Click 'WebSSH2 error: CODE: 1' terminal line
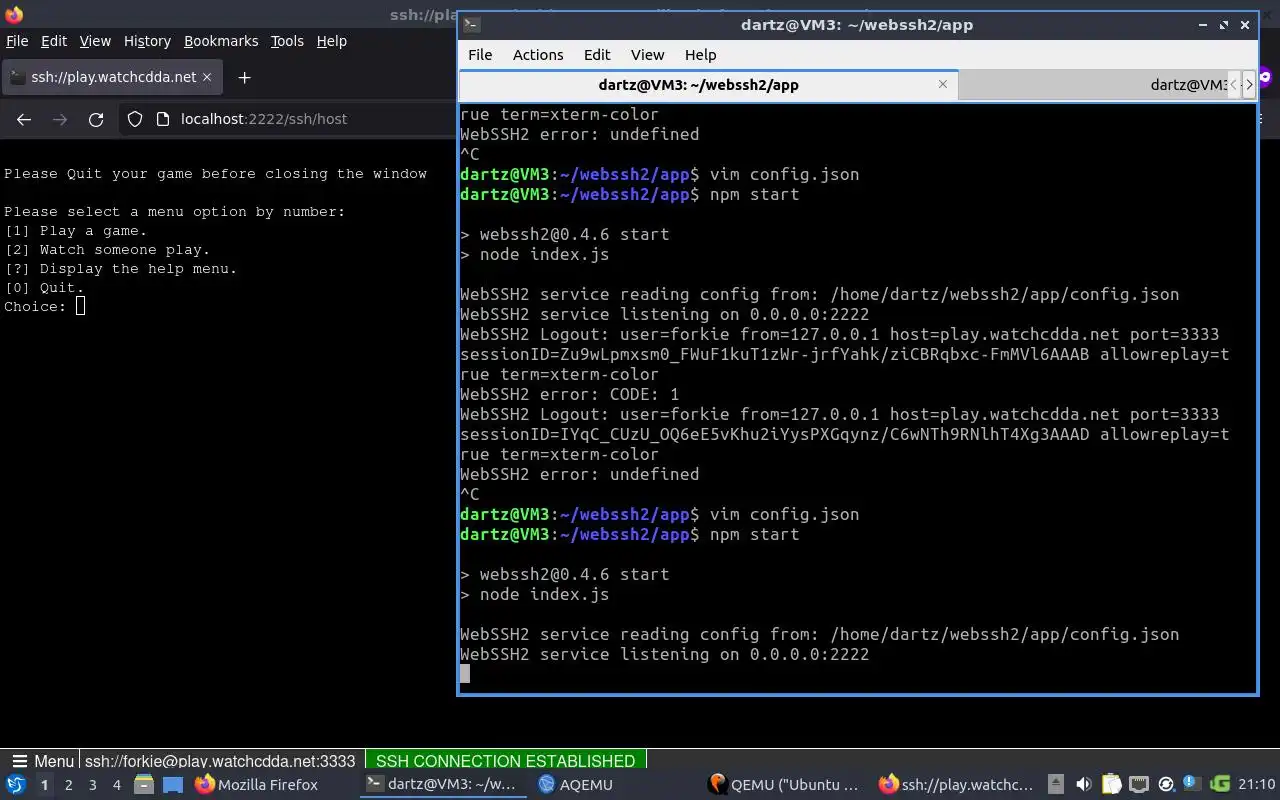Image resolution: width=1280 pixels, height=800 pixels. (x=570, y=394)
